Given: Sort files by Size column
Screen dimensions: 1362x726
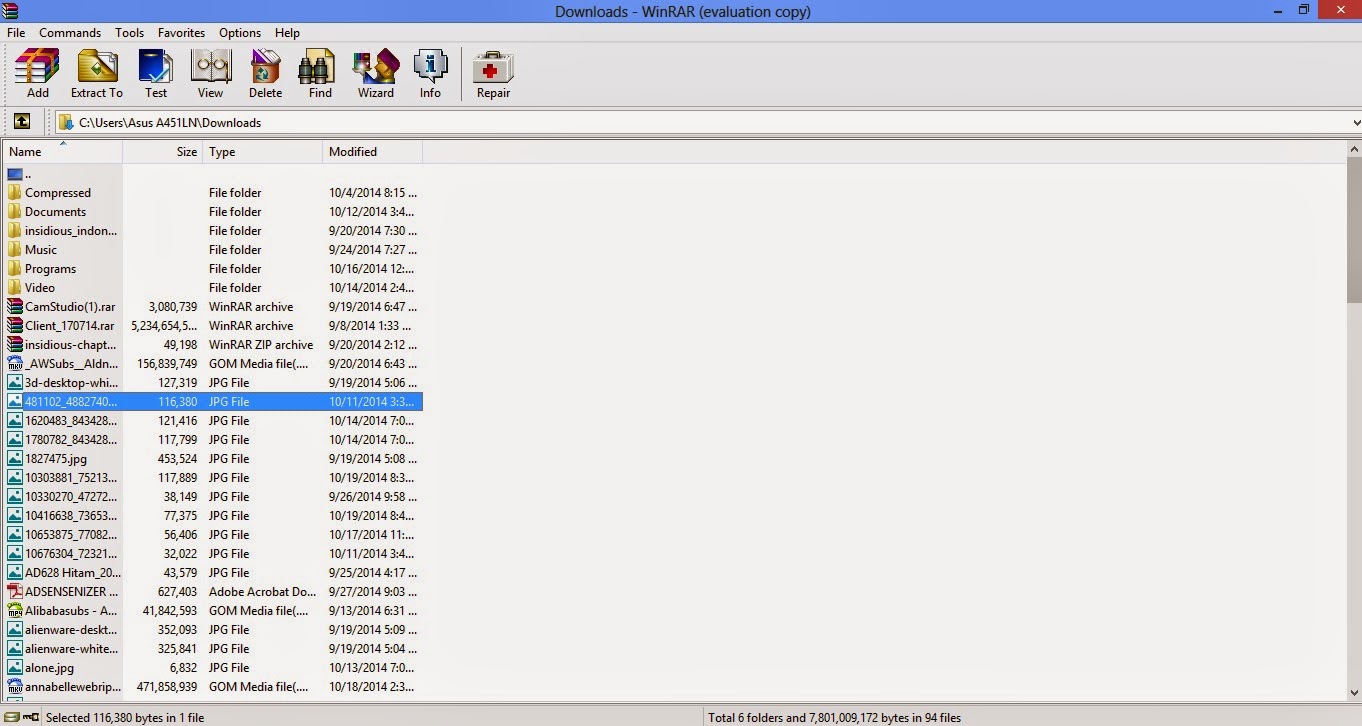Looking at the screenshot, I should (x=163, y=152).
